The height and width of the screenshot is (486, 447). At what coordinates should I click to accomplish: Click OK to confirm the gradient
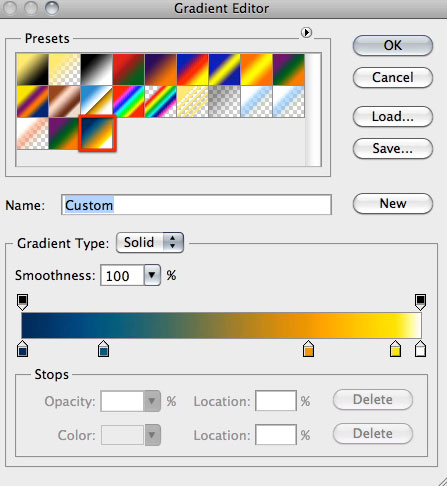[x=393, y=45]
